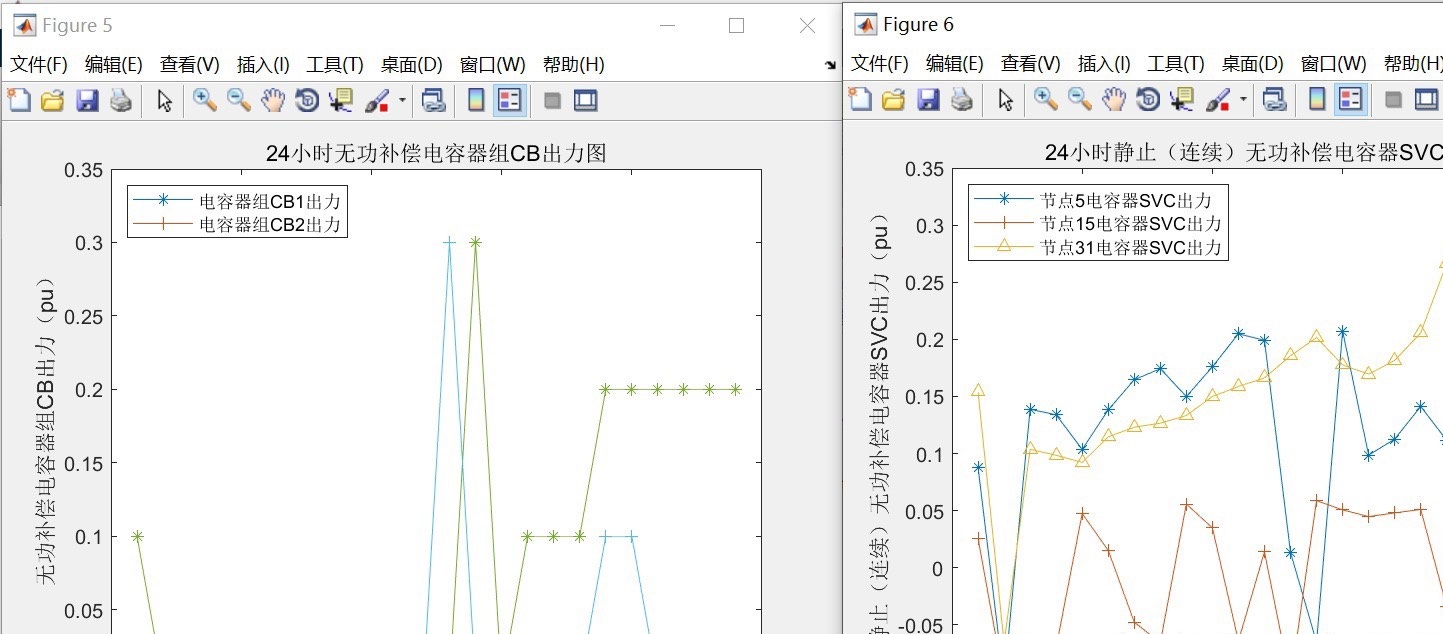Select Zoom In tool in Figure 6
Viewport: 1443px width, 634px height.
point(1046,100)
